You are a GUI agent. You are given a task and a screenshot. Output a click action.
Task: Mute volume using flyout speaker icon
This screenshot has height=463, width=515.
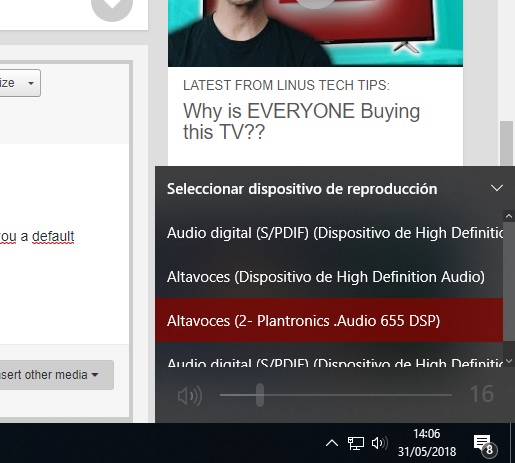pyautogui.click(x=190, y=396)
